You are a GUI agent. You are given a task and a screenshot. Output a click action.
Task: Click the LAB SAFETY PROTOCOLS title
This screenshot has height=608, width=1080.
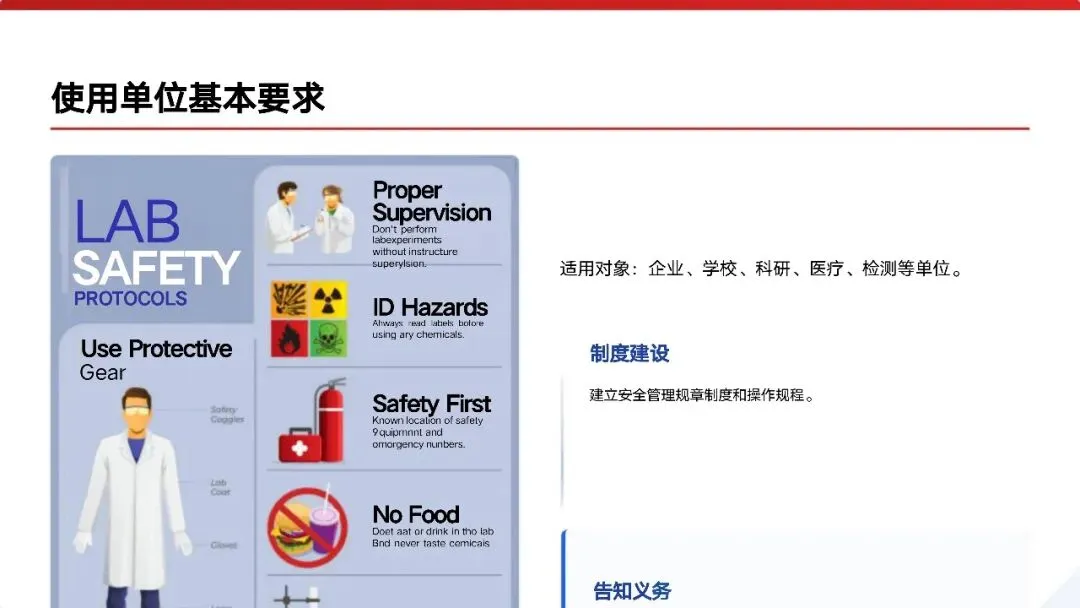(156, 252)
